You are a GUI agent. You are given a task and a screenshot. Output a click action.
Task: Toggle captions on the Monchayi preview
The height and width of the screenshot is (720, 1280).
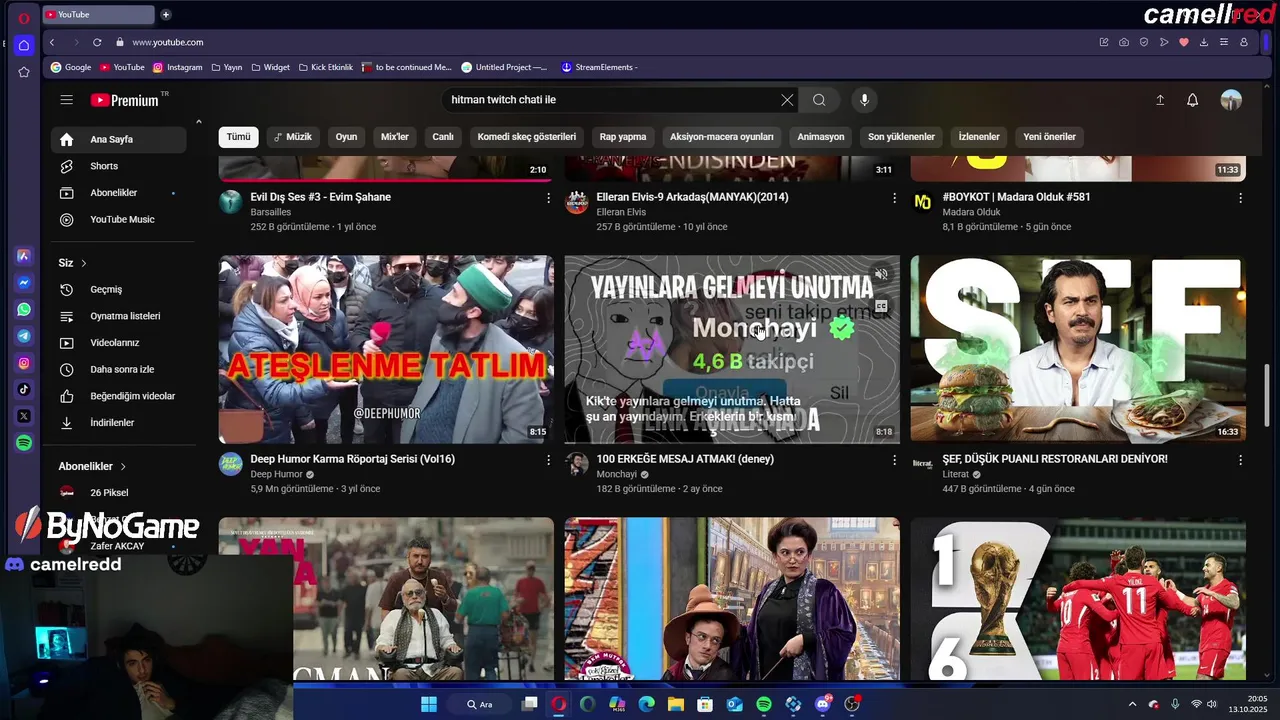coord(881,307)
